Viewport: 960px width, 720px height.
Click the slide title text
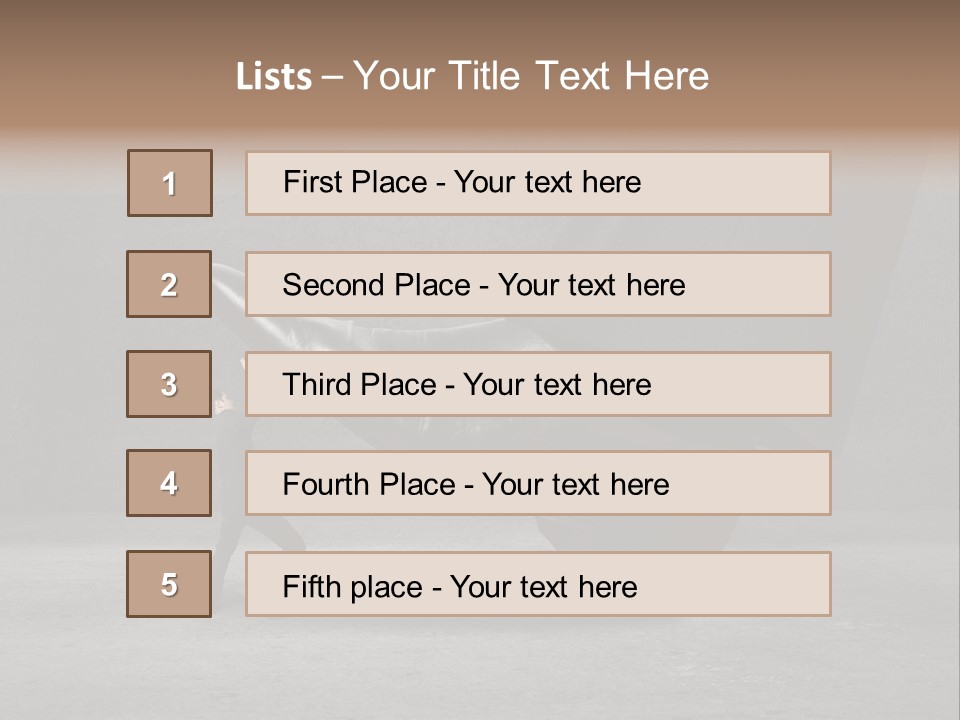(472, 76)
